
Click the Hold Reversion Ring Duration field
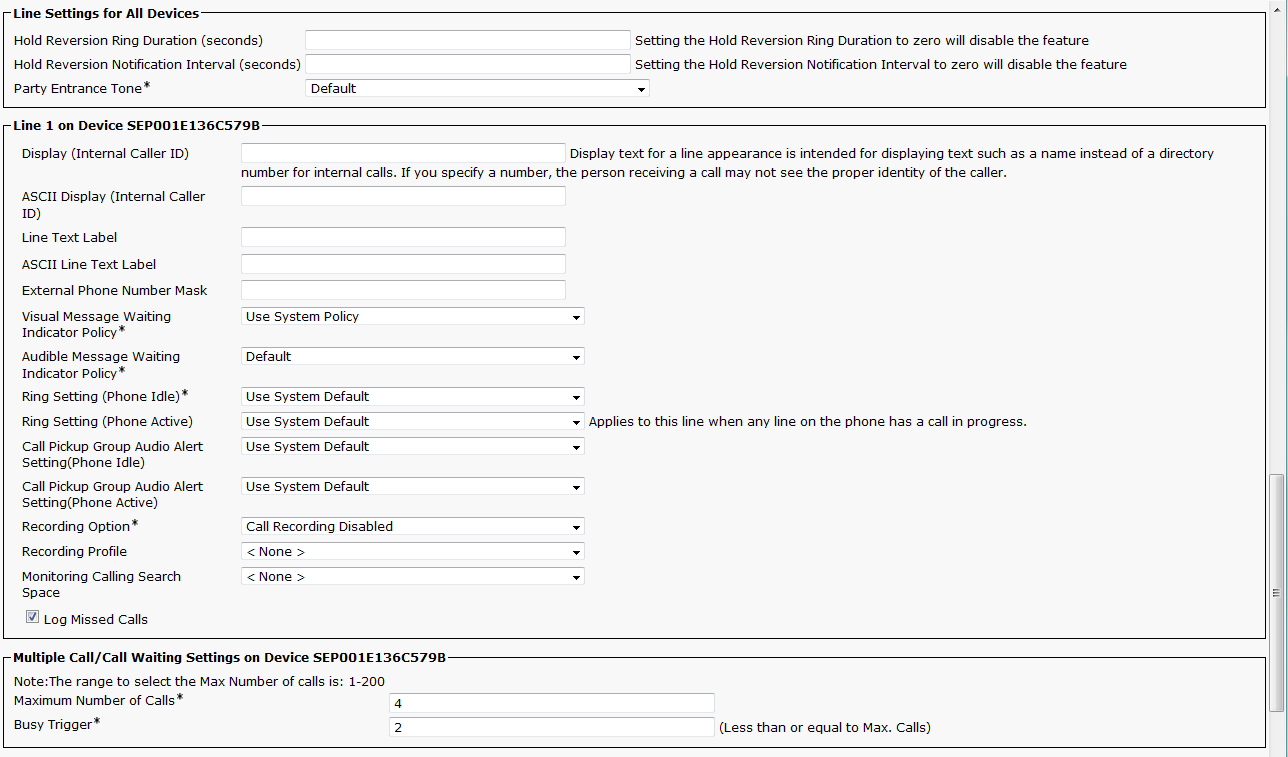click(x=467, y=41)
